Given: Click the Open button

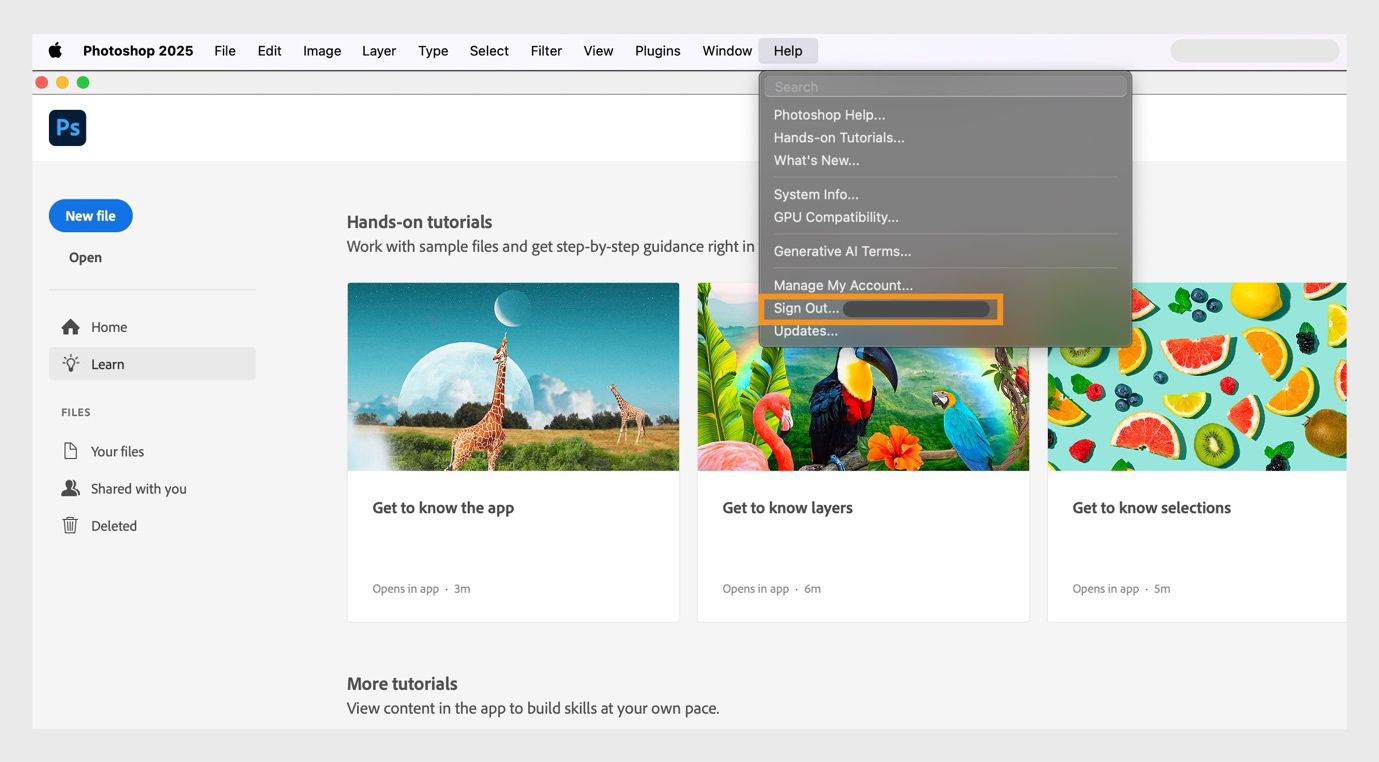Looking at the screenshot, I should tap(84, 257).
